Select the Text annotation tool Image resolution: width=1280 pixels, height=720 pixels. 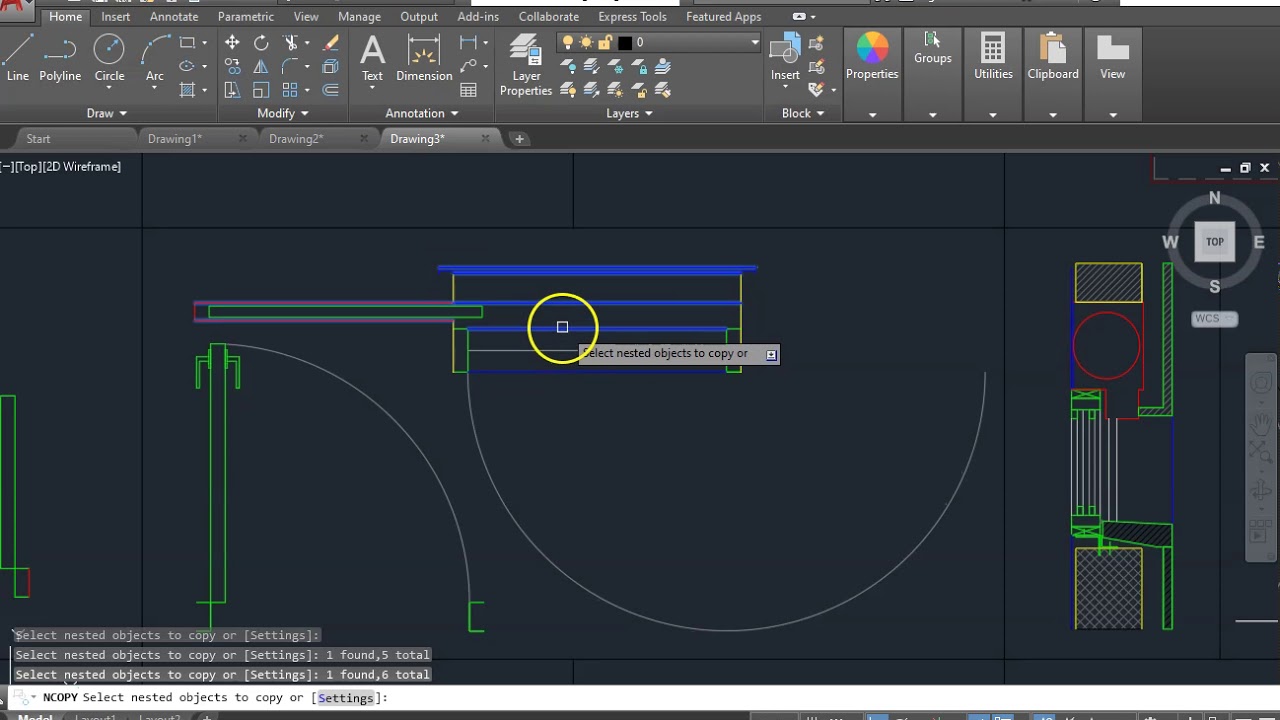[x=372, y=58]
